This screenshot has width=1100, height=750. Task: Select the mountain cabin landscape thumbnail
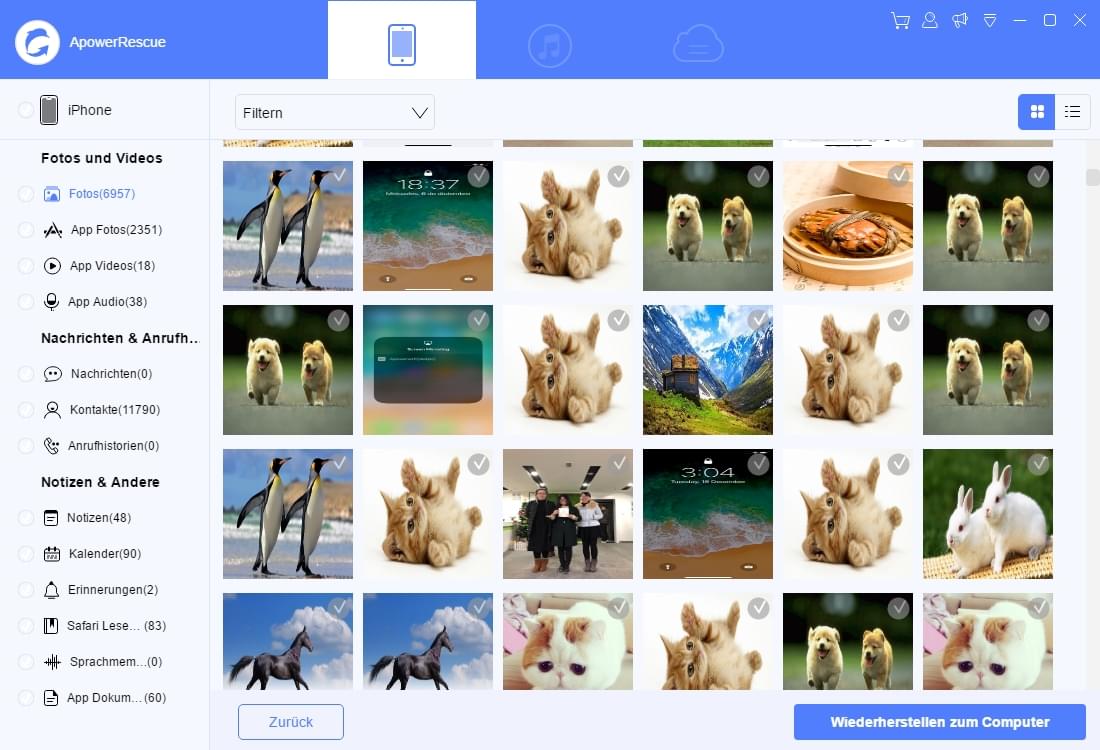[708, 370]
